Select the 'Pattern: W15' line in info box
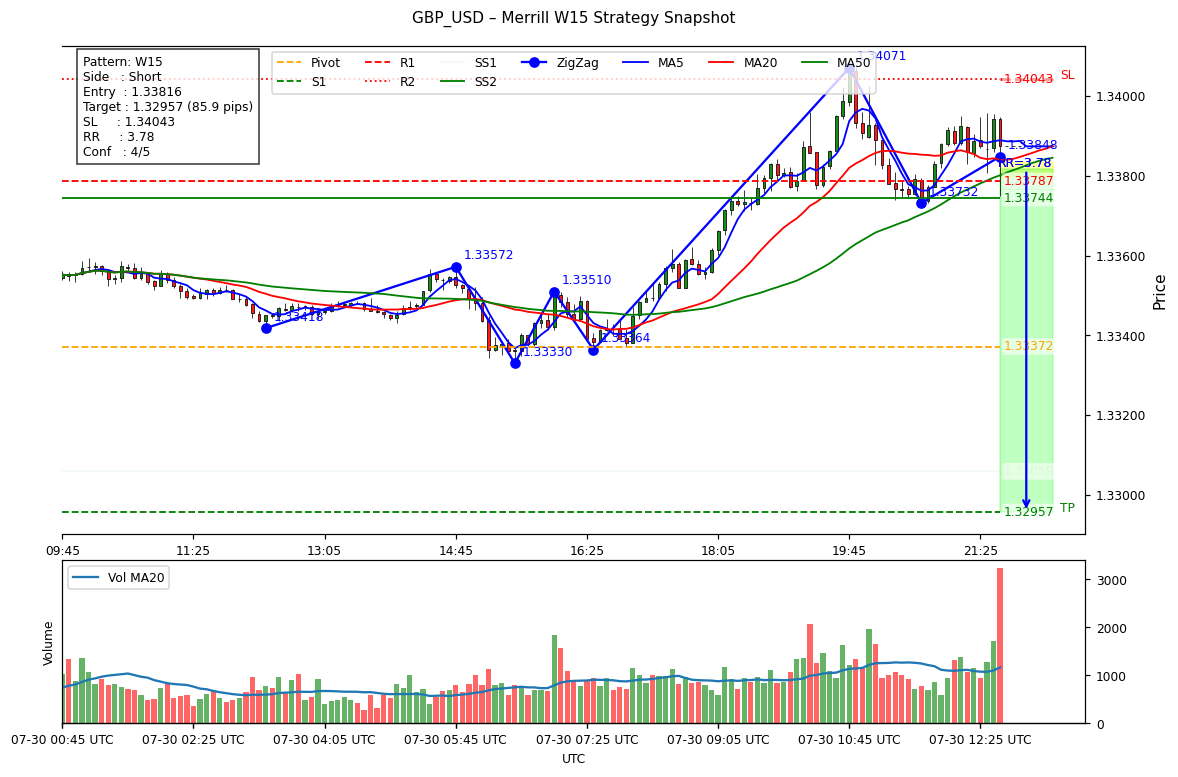This screenshot has width=1178, height=777. 122,62
